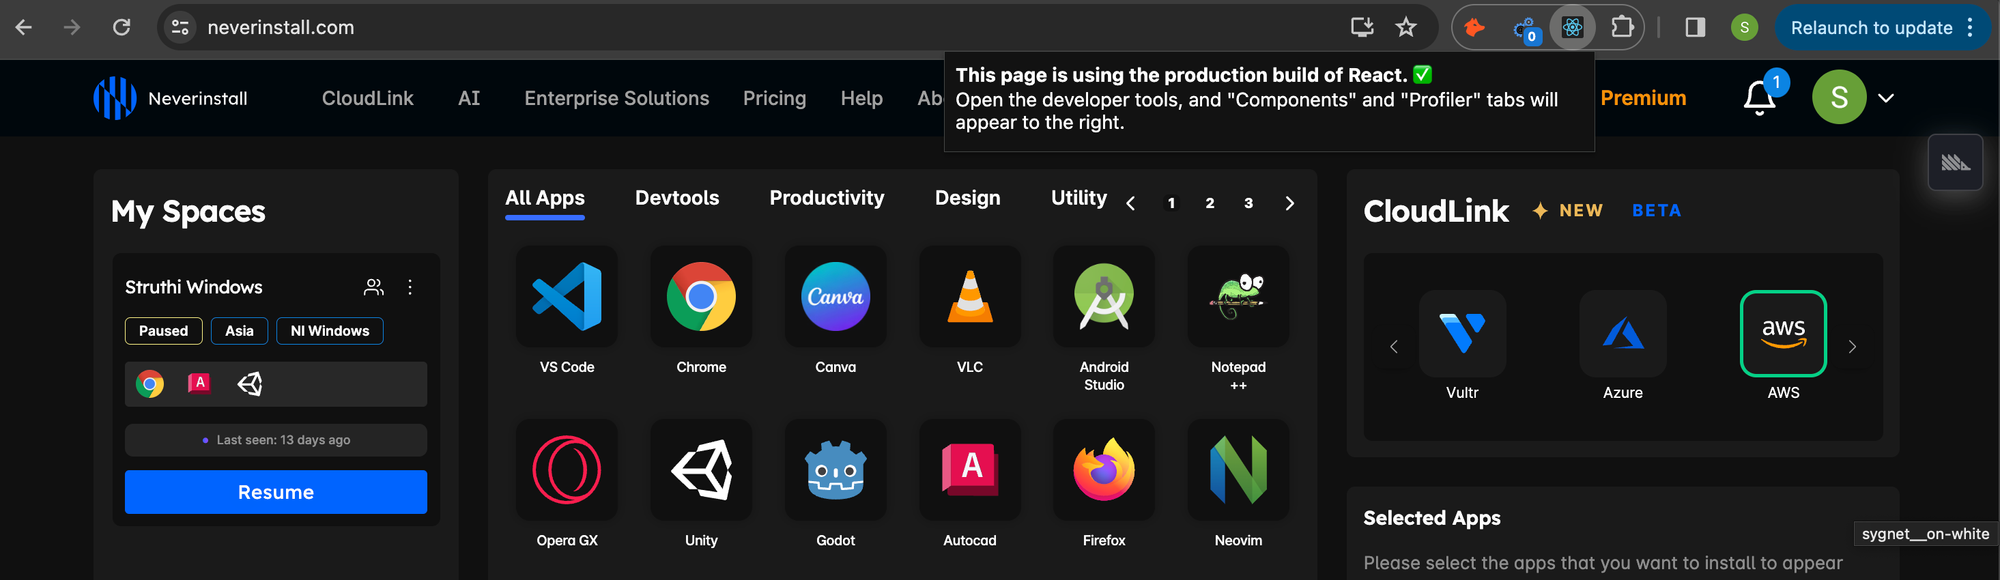Viewport: 2000px width, 580px height.
Task: Select the Android Studio app icon
Action: click(1104, 297)
